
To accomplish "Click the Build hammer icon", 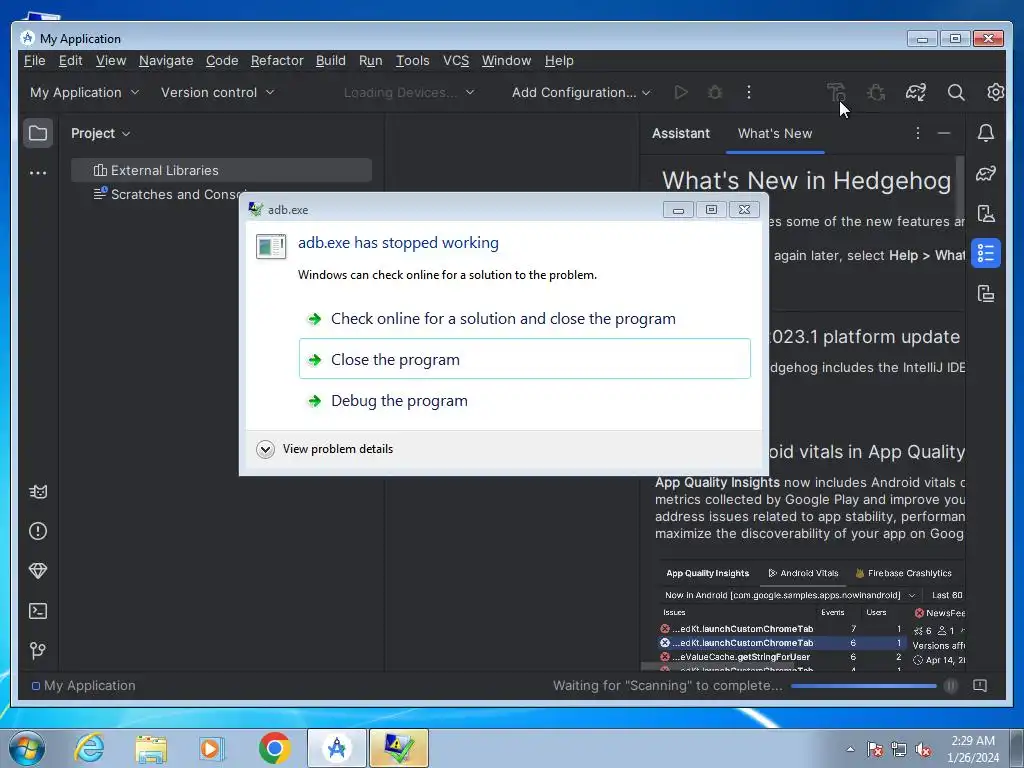I will click(836, 92).
